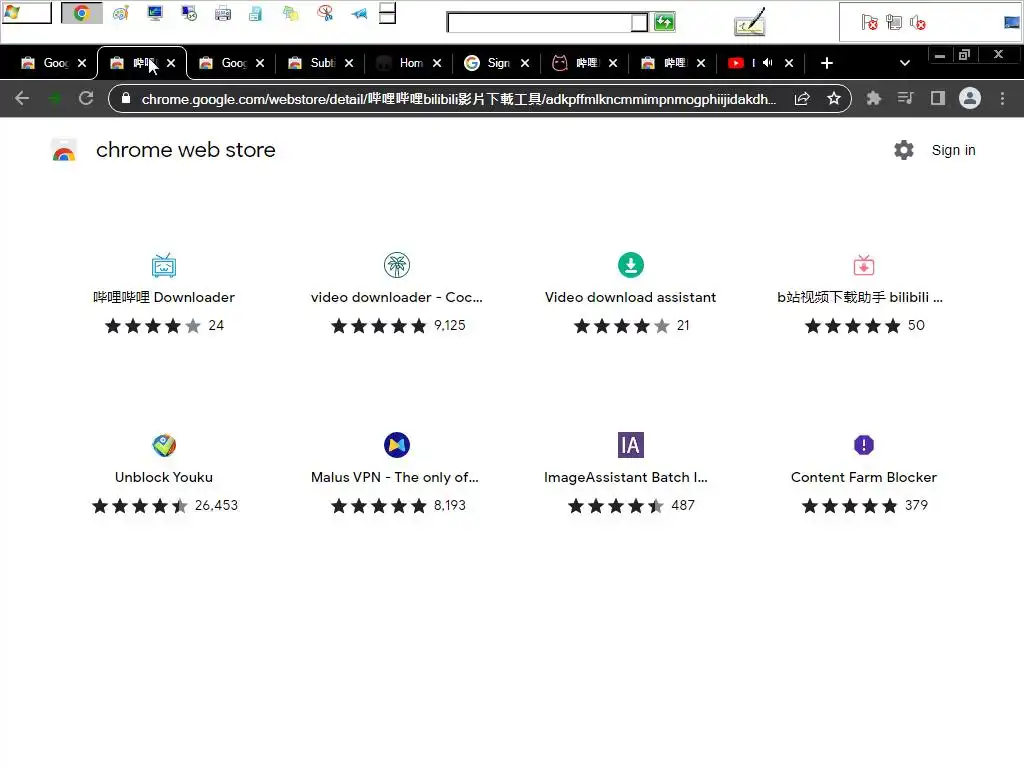Share this page icon
Screen dimensions: 1024x768
(802, 99)
